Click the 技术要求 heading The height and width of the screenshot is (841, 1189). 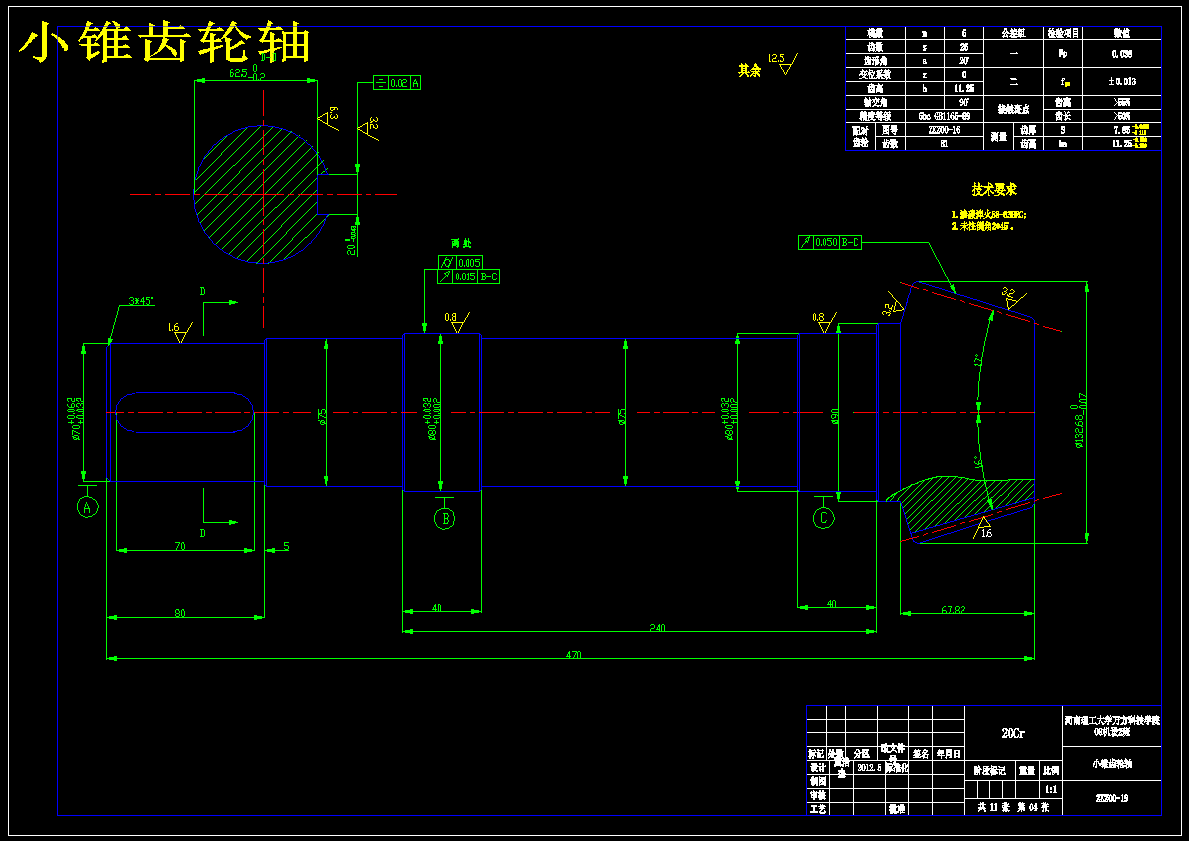click(994, 189)
